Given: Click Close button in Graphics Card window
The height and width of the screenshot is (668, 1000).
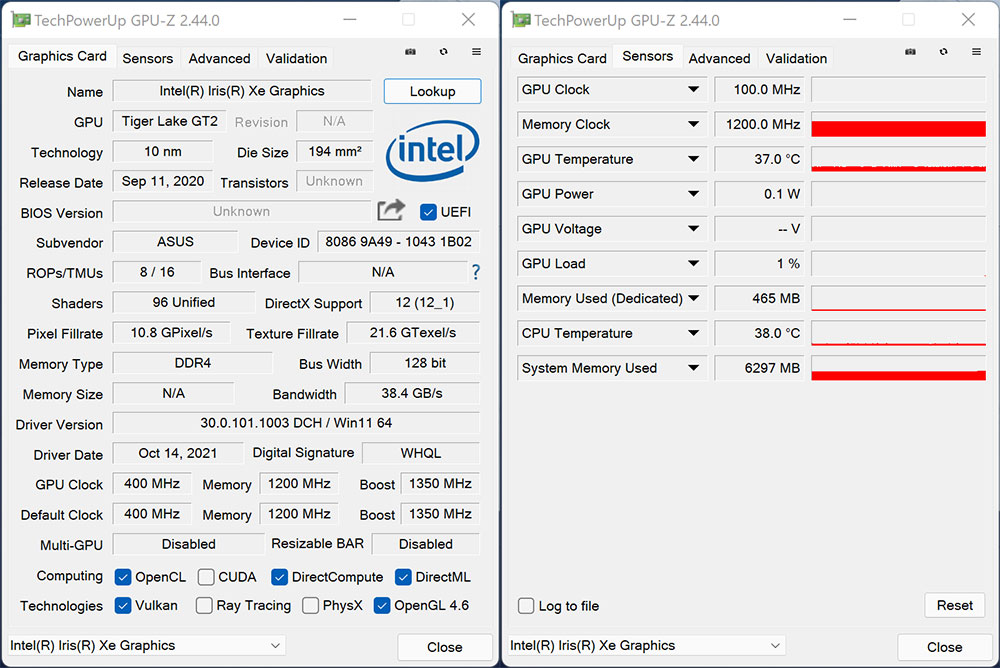Looking at the screenshot, I should click(445, 647).
